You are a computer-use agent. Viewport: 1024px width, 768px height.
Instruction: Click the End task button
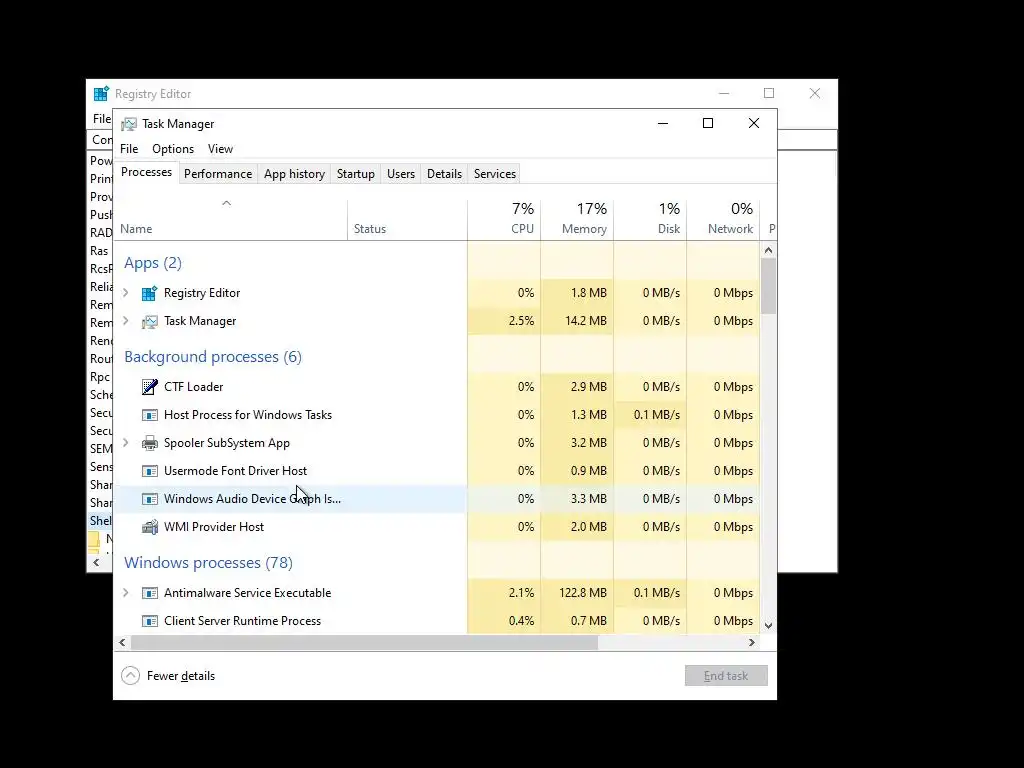(x=726, y=676)
